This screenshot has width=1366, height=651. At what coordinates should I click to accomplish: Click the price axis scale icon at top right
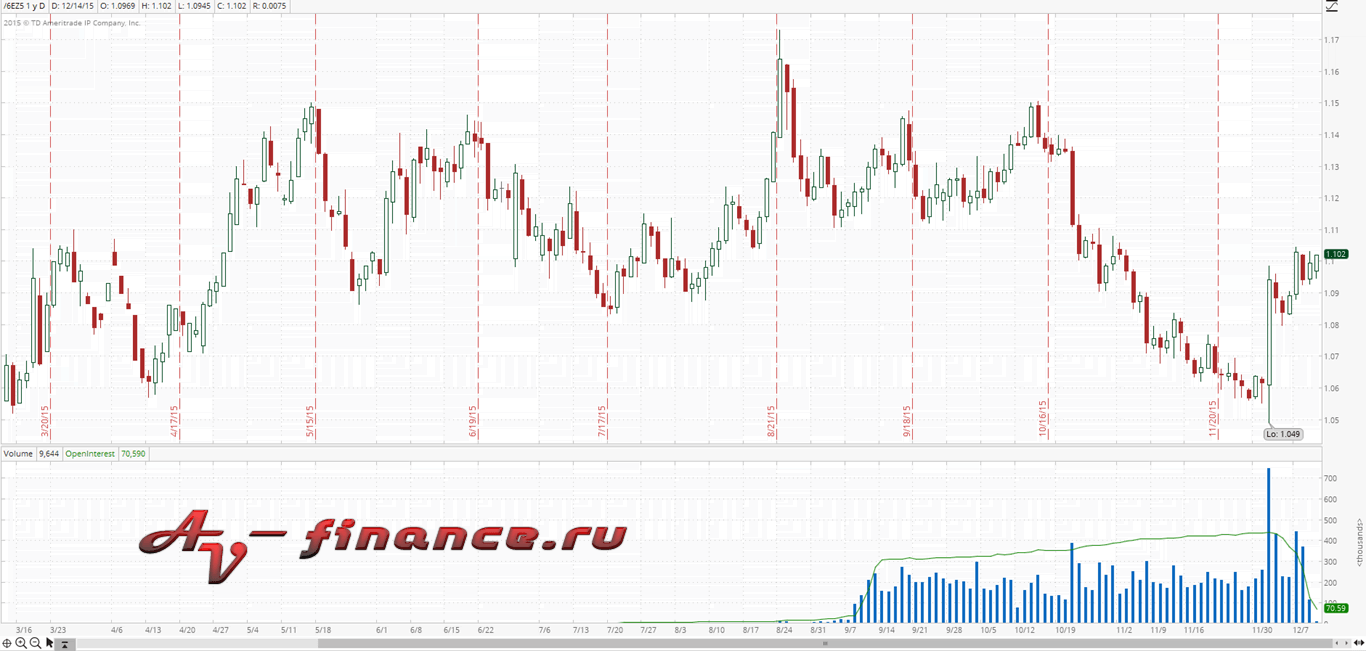pyautogui.click(x=1331, y=6)
